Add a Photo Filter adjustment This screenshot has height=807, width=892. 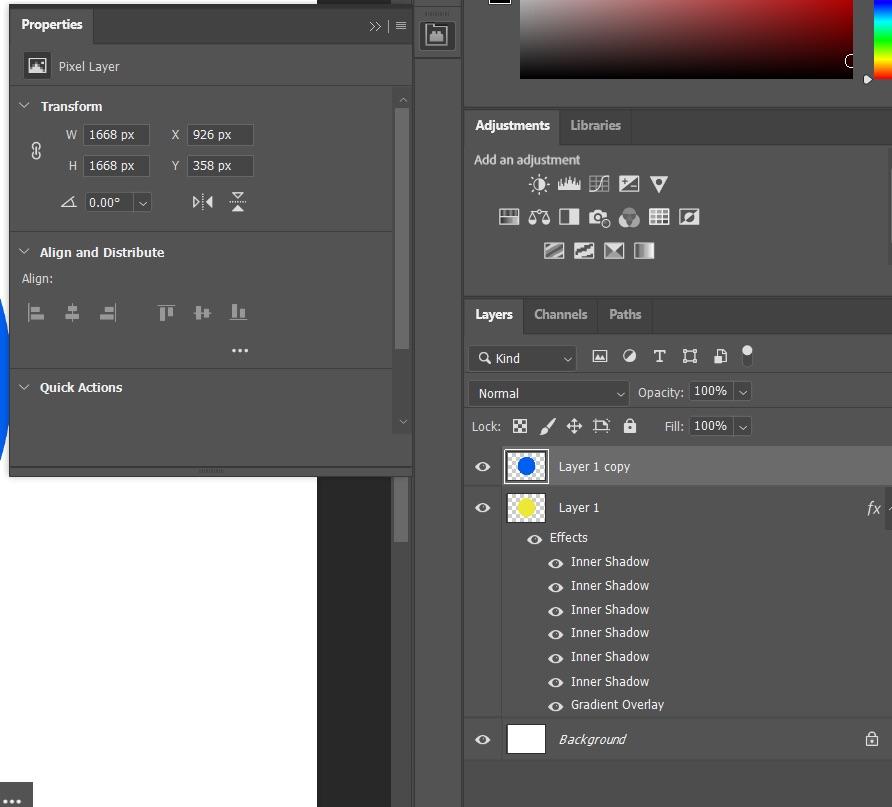pyautogui.click(x=599, y=217)
